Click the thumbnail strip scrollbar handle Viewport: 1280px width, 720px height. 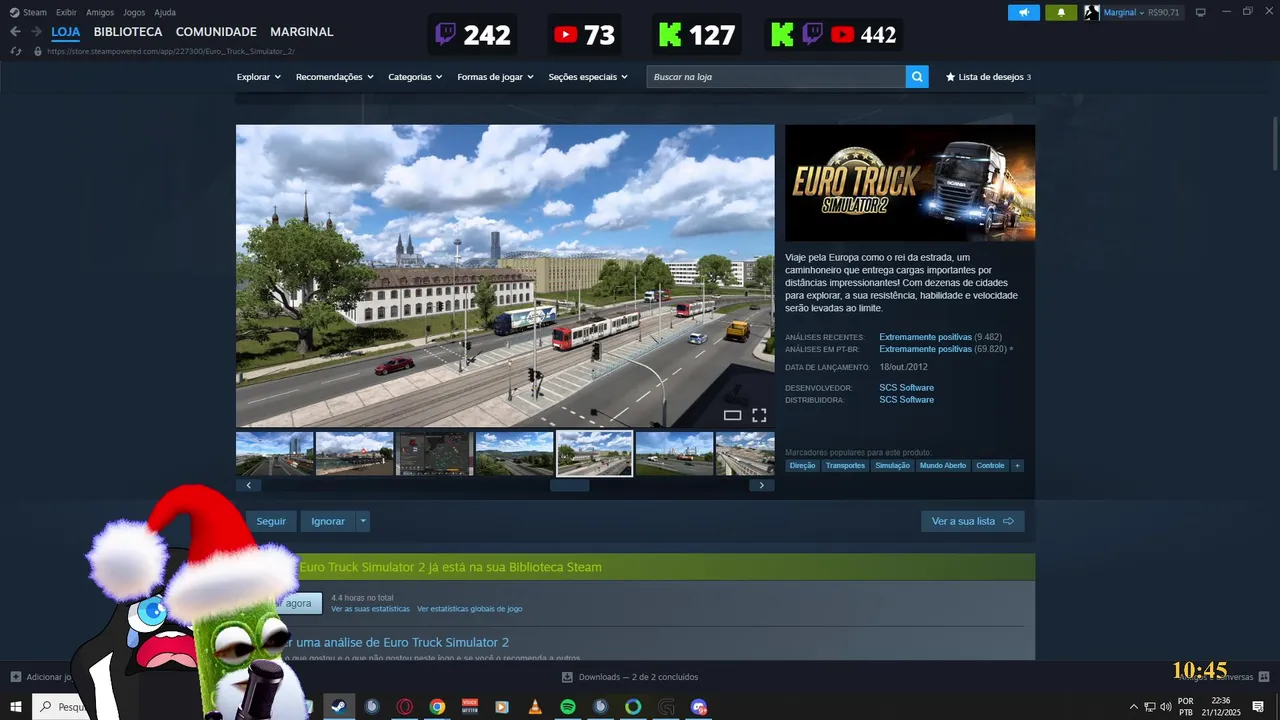(570, 485)
